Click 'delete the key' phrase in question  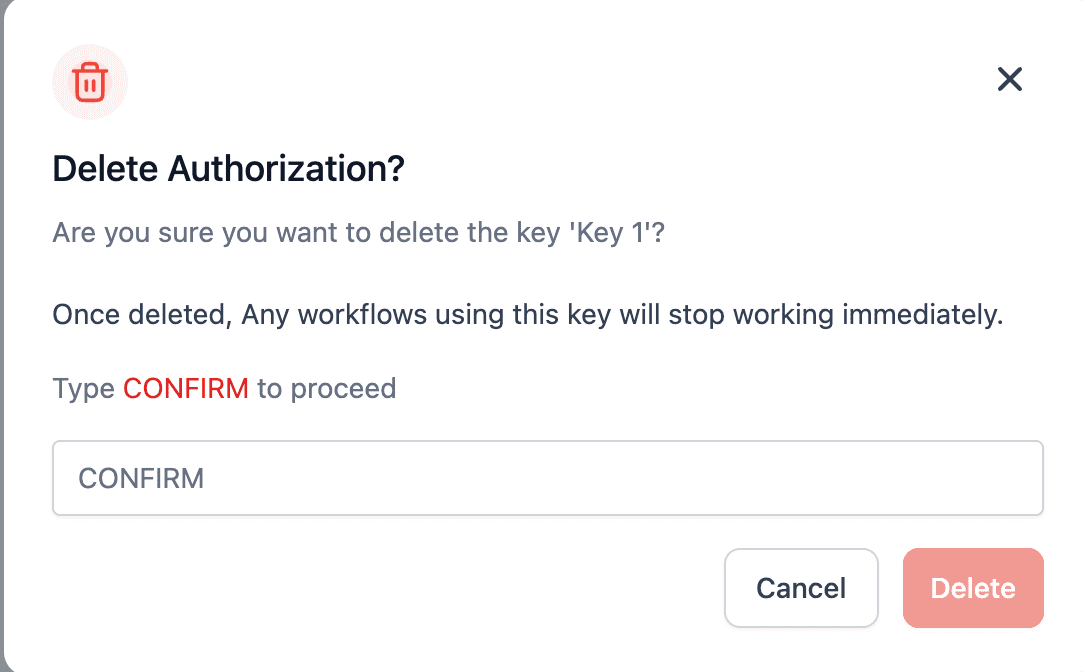point(469,233)
